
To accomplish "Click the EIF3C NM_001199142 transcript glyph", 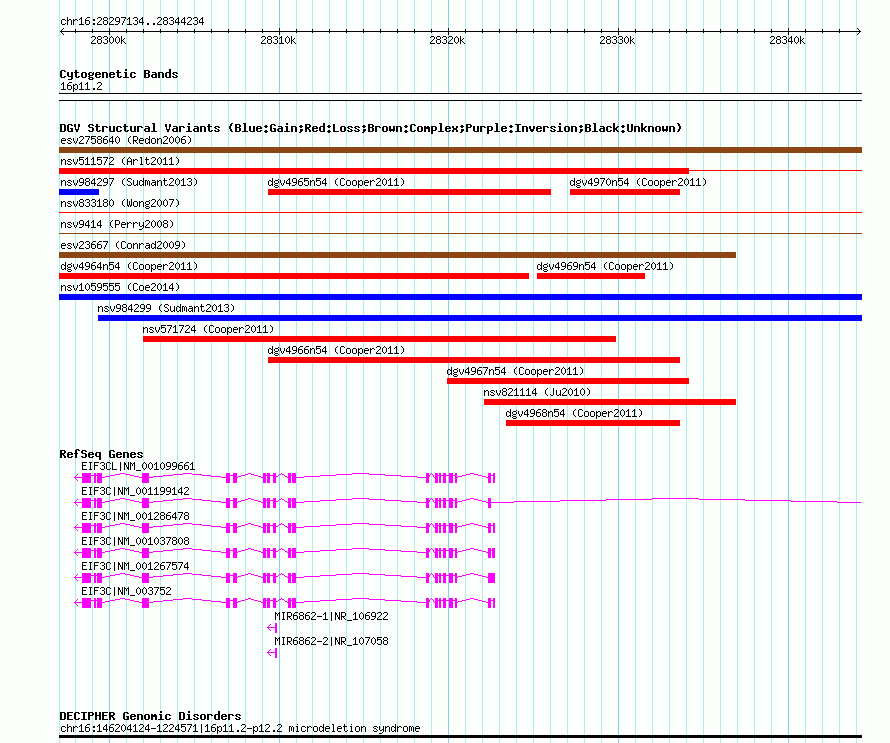I will [x=468, y=502].
